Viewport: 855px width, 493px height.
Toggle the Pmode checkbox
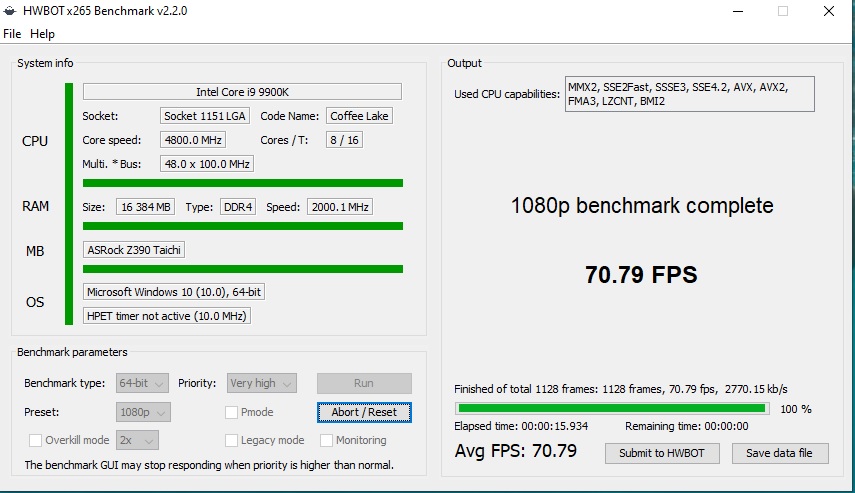[x=231, y=412]
